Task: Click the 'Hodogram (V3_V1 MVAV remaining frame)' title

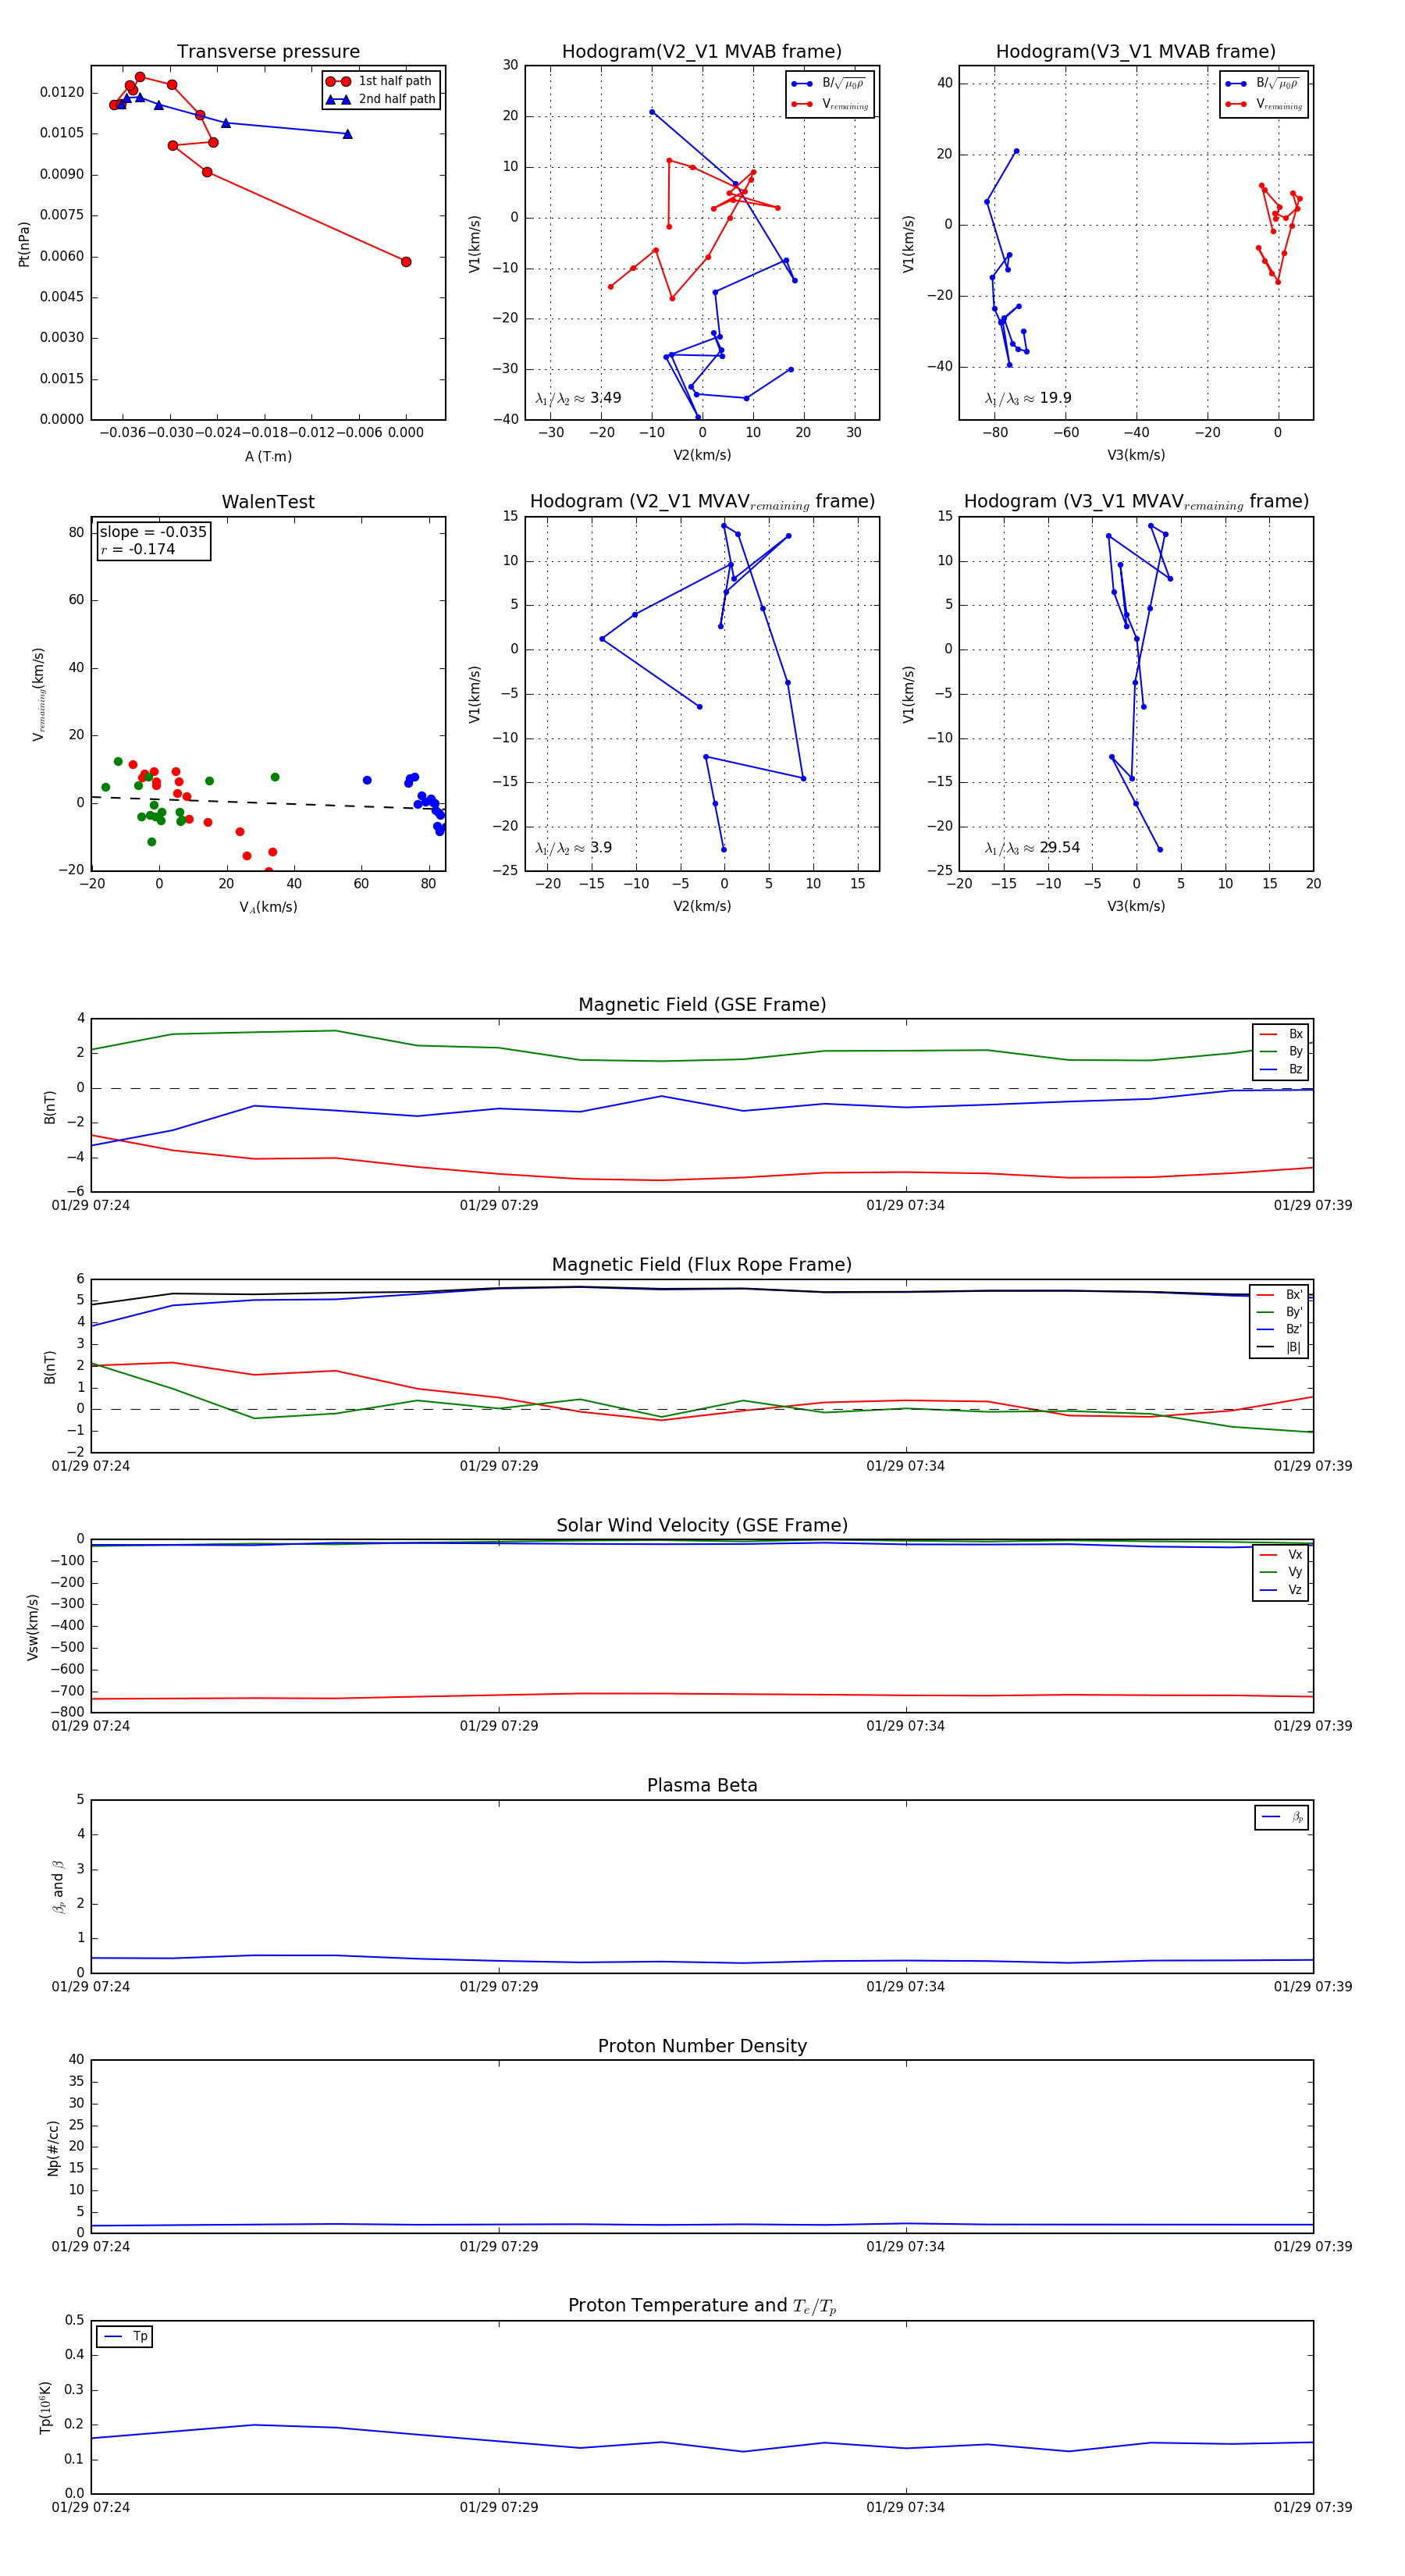Action: pyautogui.click(x=1136, y=502)
